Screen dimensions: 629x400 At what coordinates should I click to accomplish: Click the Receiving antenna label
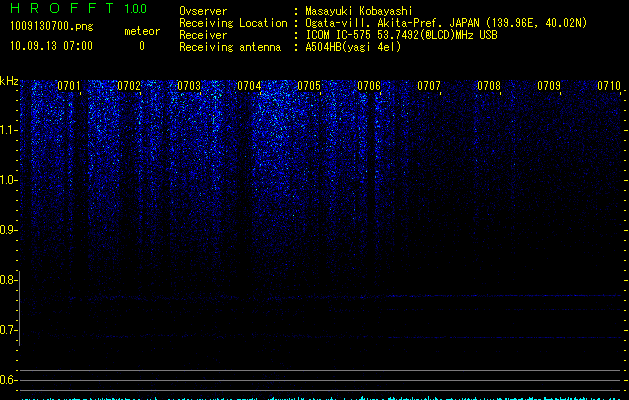point(230,47)
